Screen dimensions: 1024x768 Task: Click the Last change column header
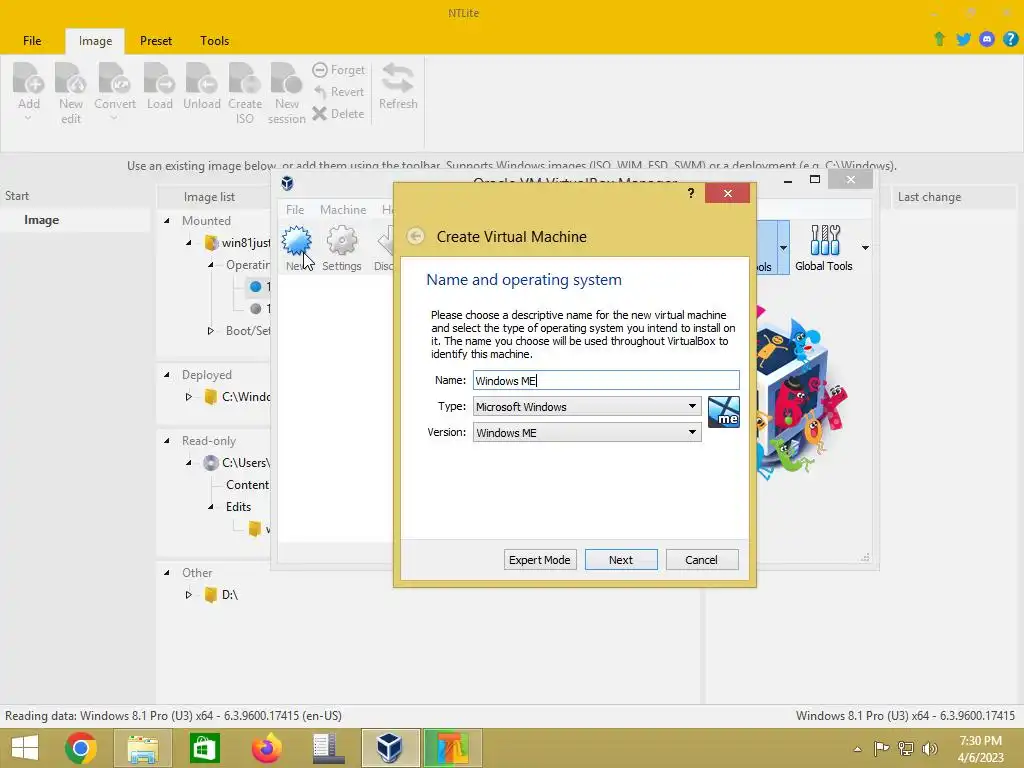coord(929,197)
